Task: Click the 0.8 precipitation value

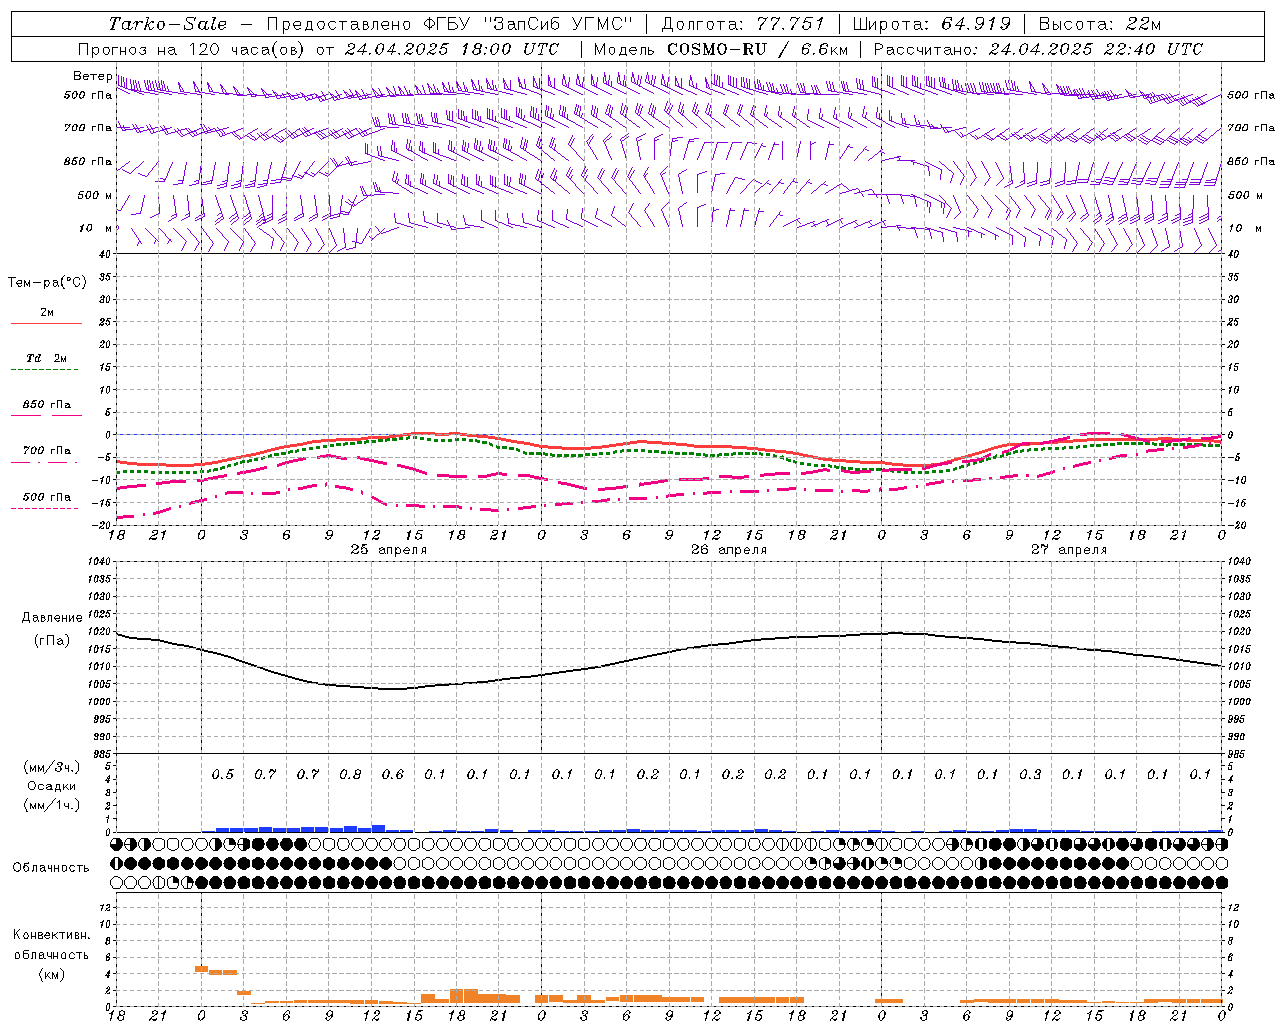Action: (x=350, y=774)
